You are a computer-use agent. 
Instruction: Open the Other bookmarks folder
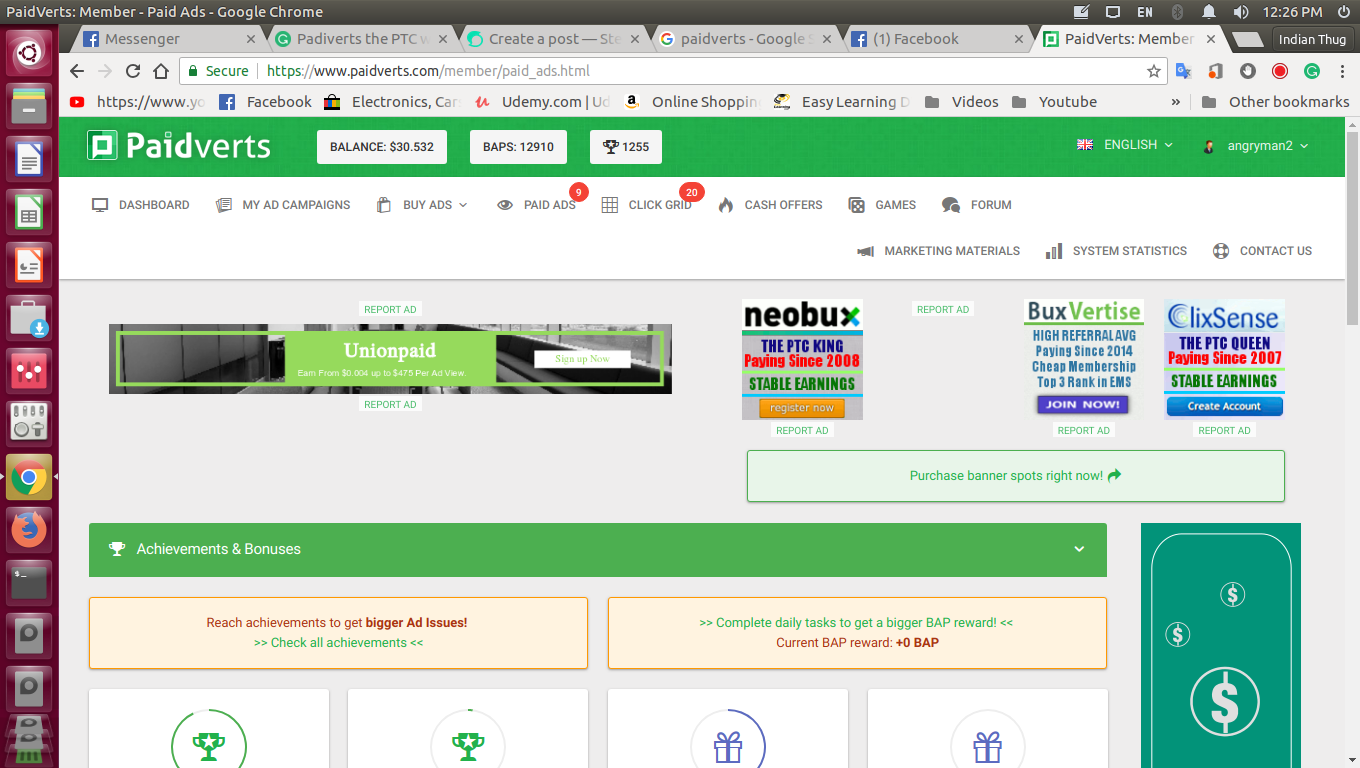[x=1275, y=102]
